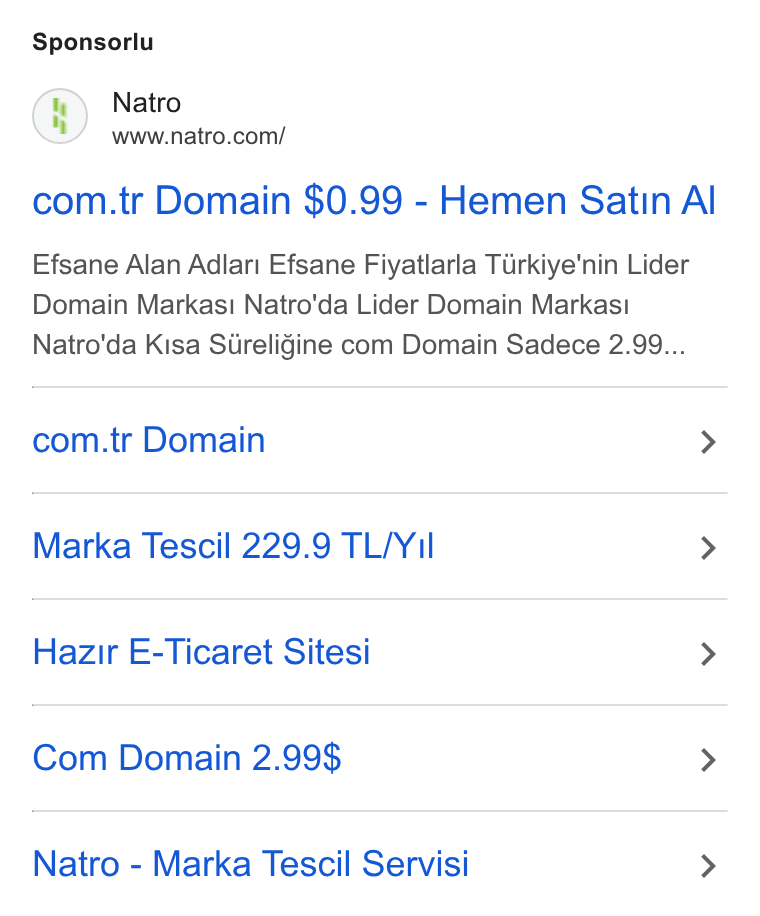Click the arrow next to Com Domain 2.99$
The width and height of the screenshot is (760, 916).
708,760
